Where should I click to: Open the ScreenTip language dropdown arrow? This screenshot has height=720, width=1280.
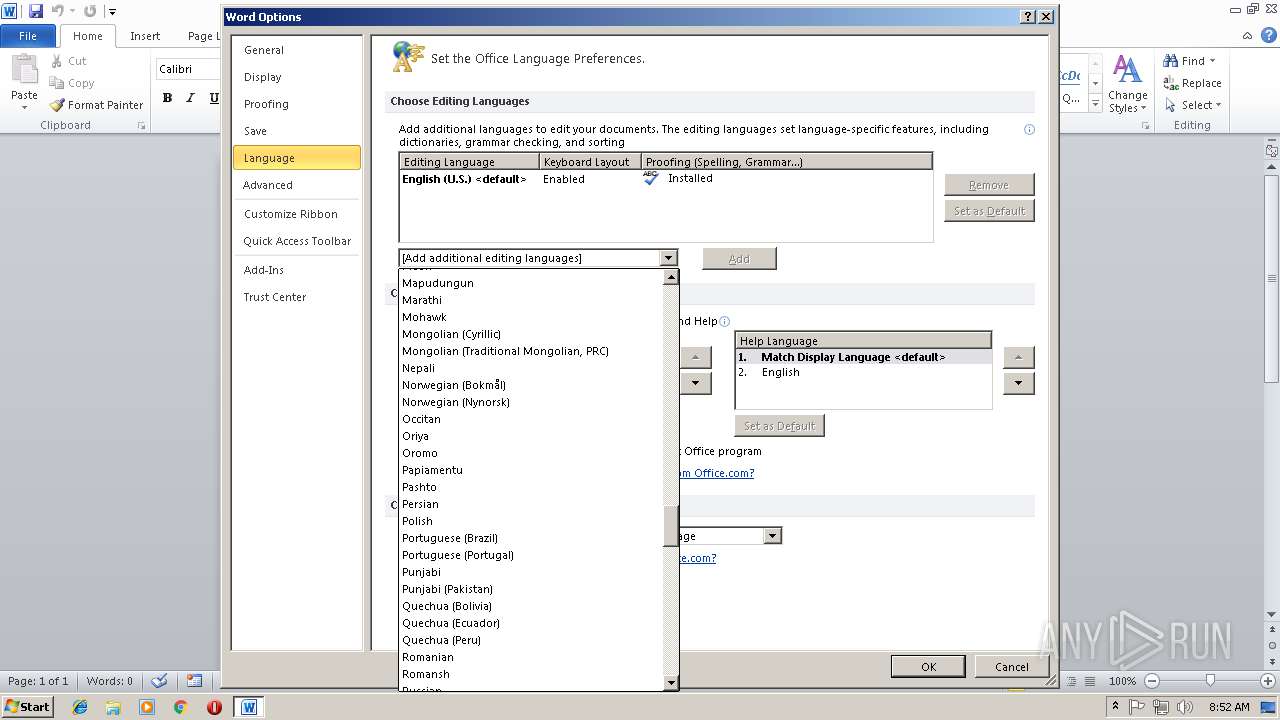point(771,536)
